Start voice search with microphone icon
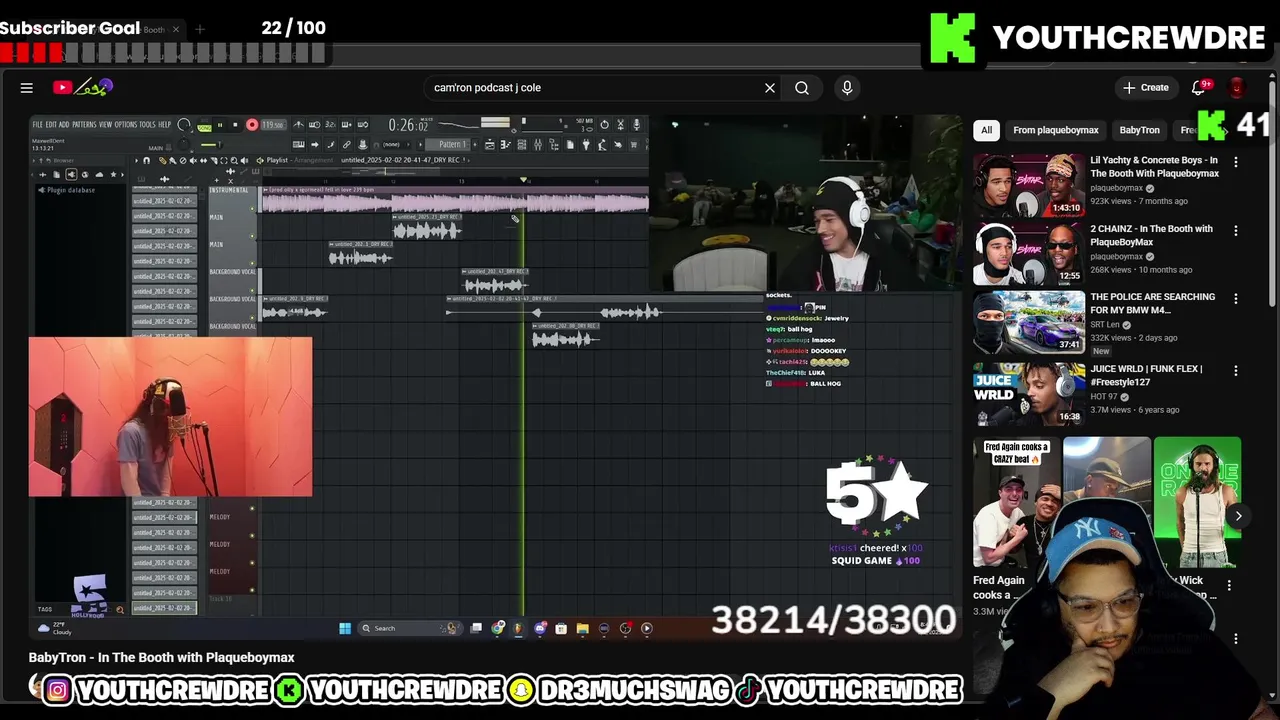Viewport: 1280px width, 720px height. 847,88
